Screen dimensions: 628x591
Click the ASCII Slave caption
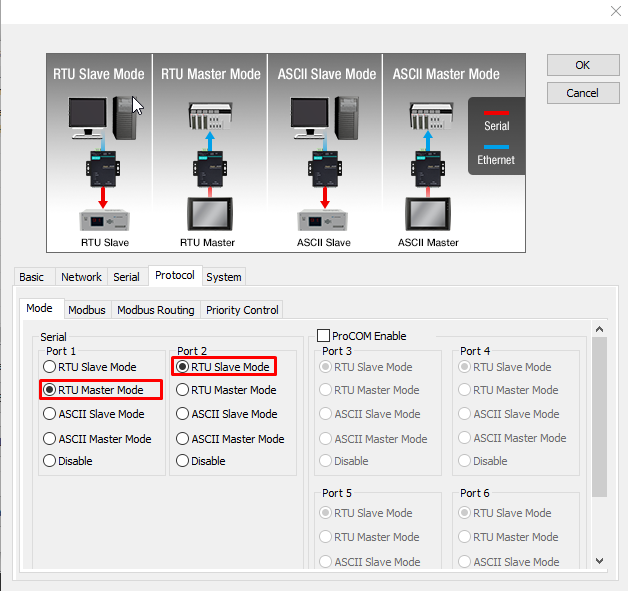tap(324, 242)
